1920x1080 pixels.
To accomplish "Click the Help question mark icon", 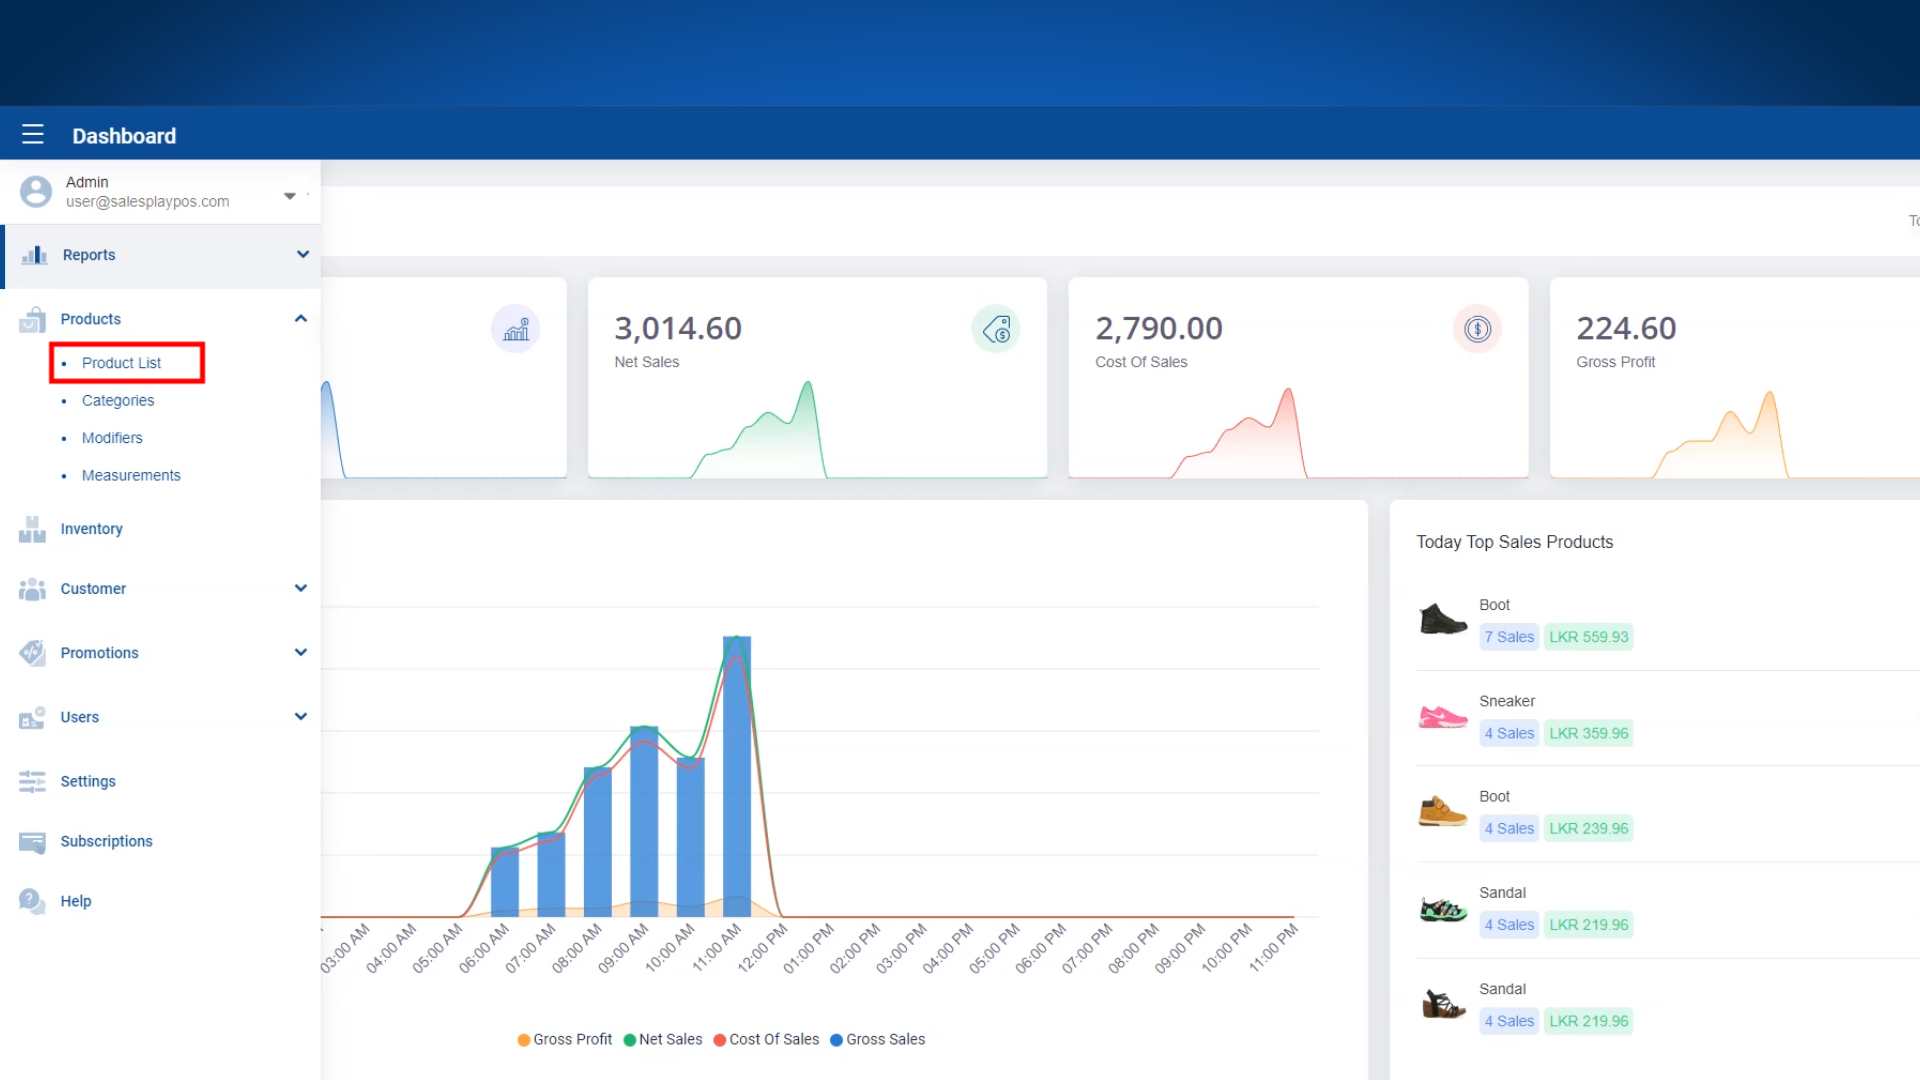I will (x=32, y=901).
